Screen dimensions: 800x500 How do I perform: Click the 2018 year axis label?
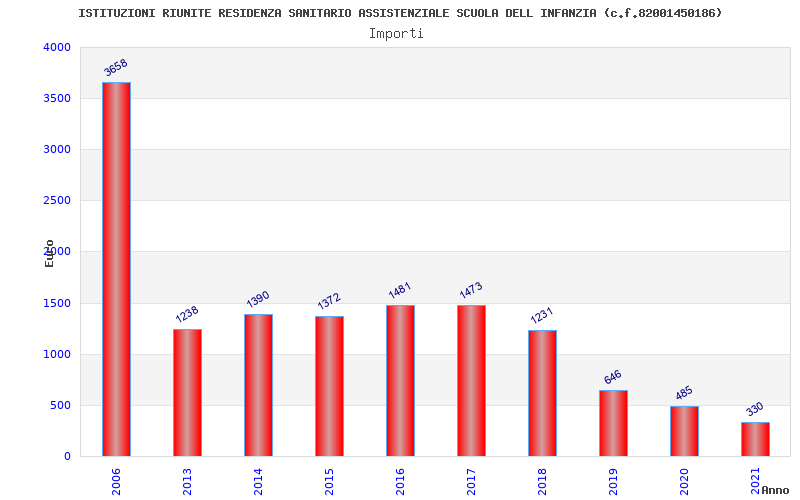point(542,481)
